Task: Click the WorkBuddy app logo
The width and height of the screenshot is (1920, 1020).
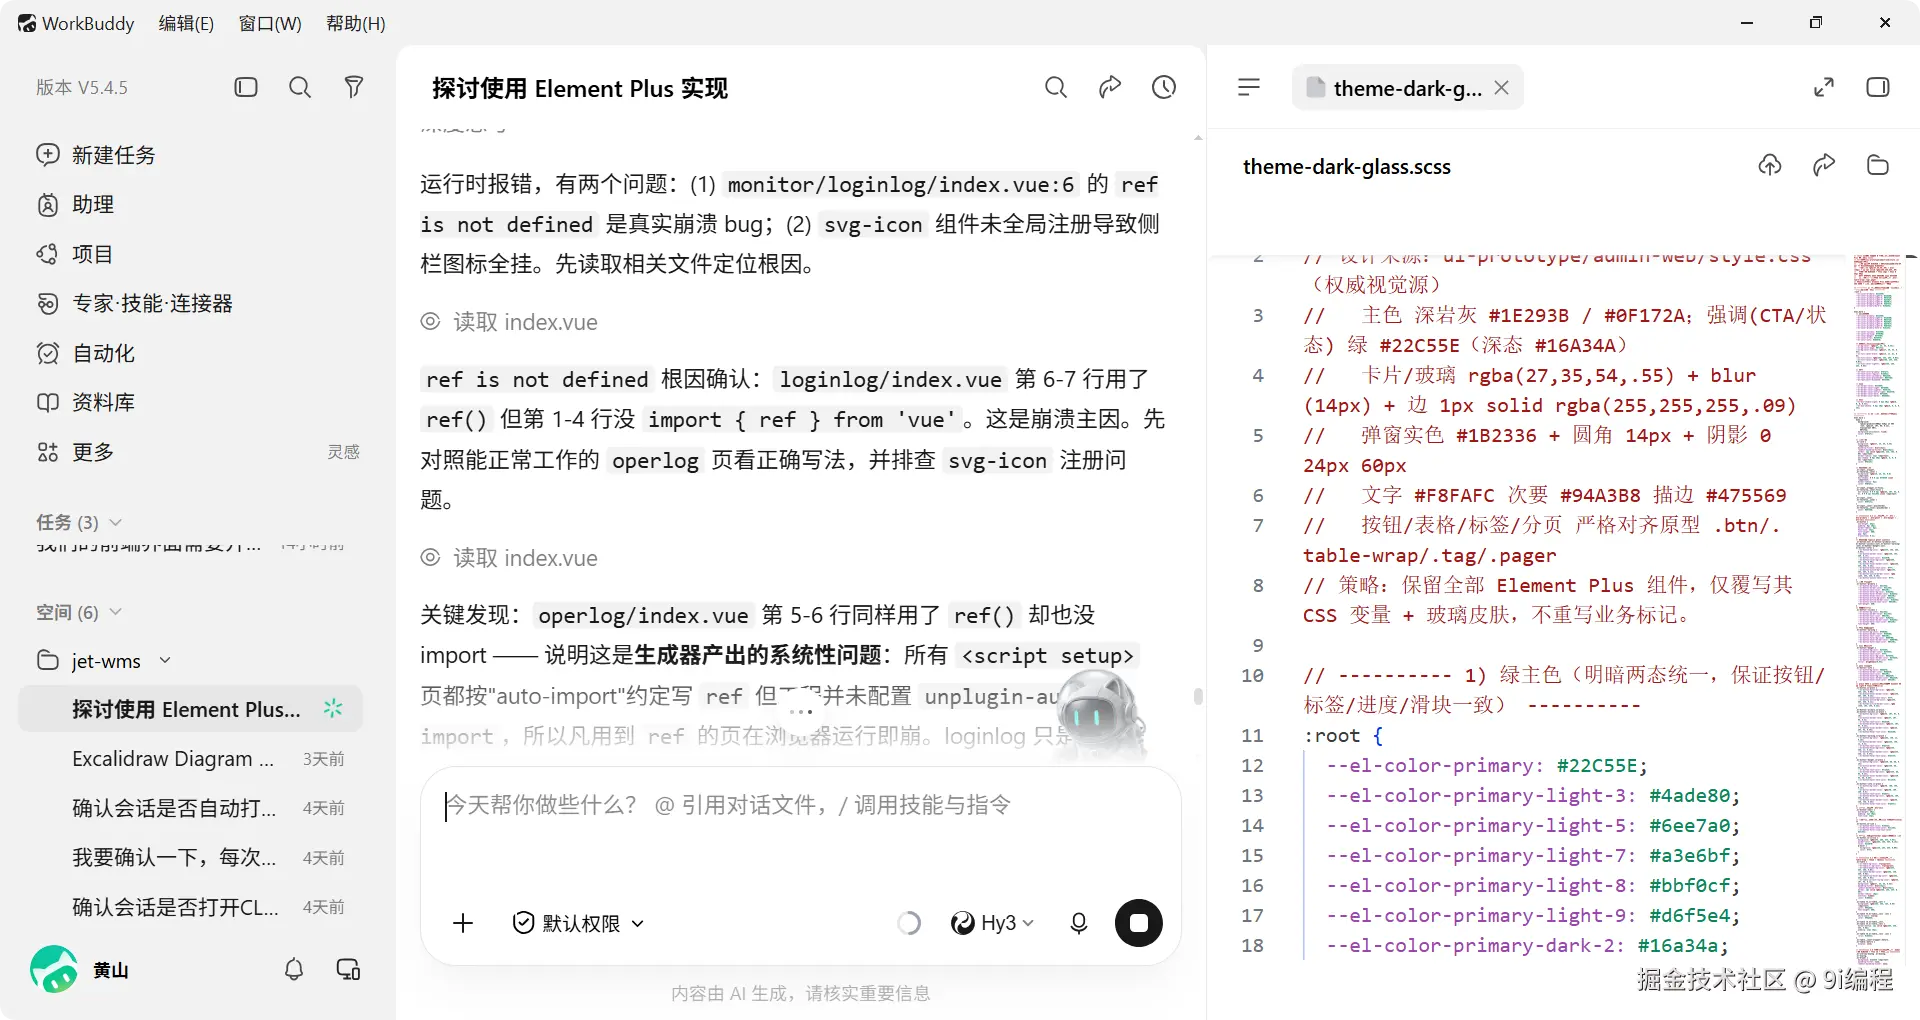Action: (x=27, y=23)
